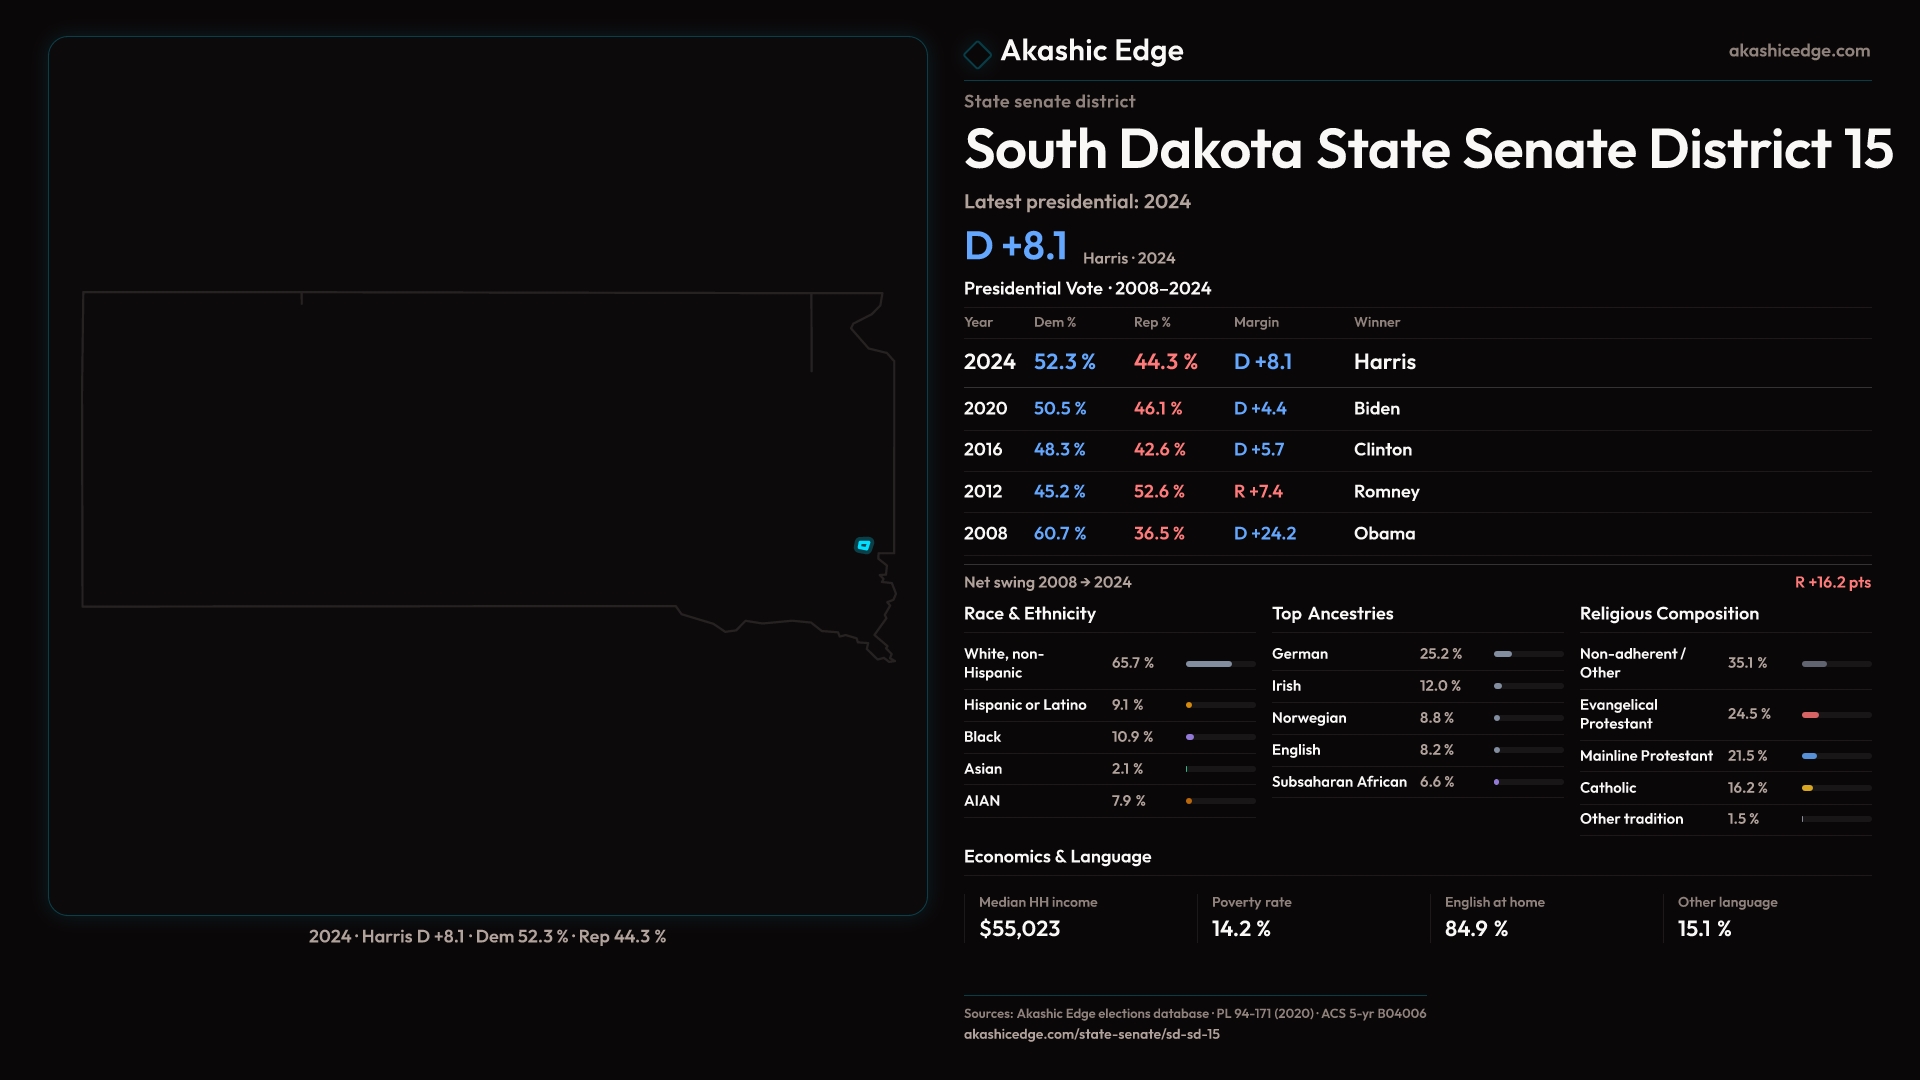
Task: Click the Median HH income $55,023 value
Action: point(1019,929)
